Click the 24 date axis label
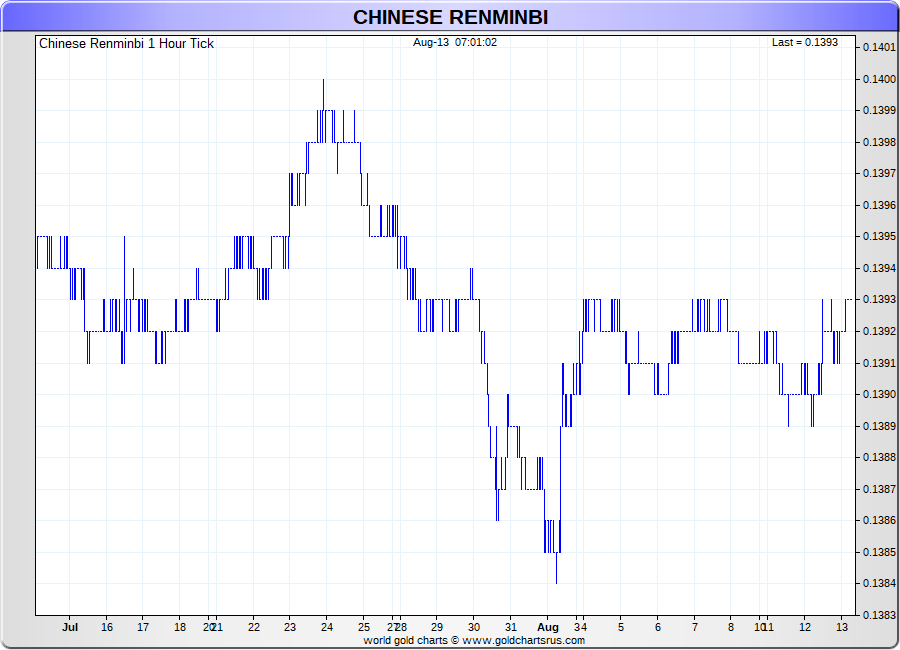The image size is (900, 650). (327, 627)
